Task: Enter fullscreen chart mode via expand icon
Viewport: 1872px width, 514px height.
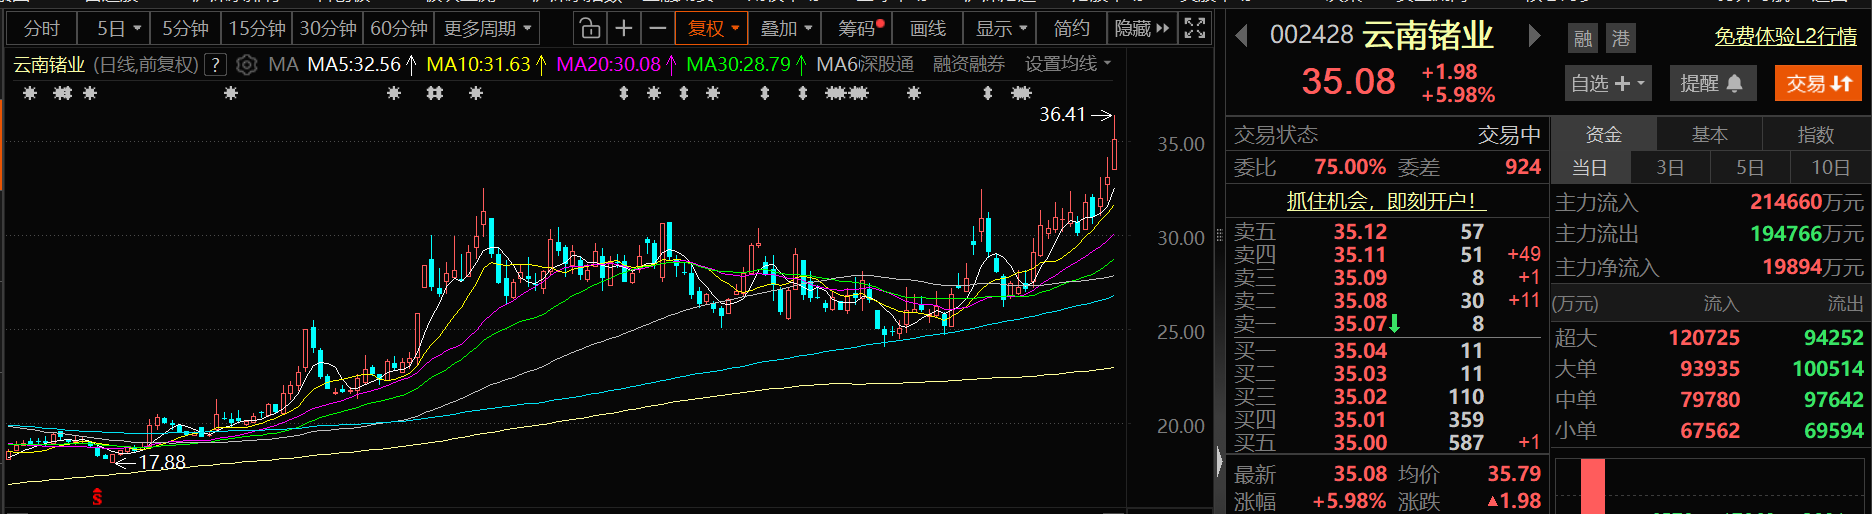Action: click(x=1194, y=29)
